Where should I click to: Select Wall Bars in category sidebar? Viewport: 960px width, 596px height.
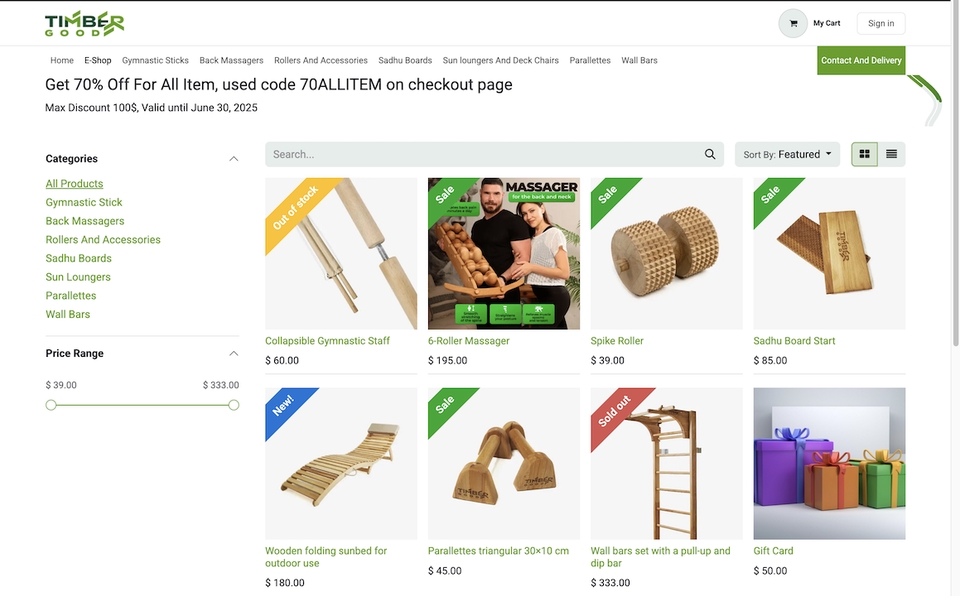point(67,314)
